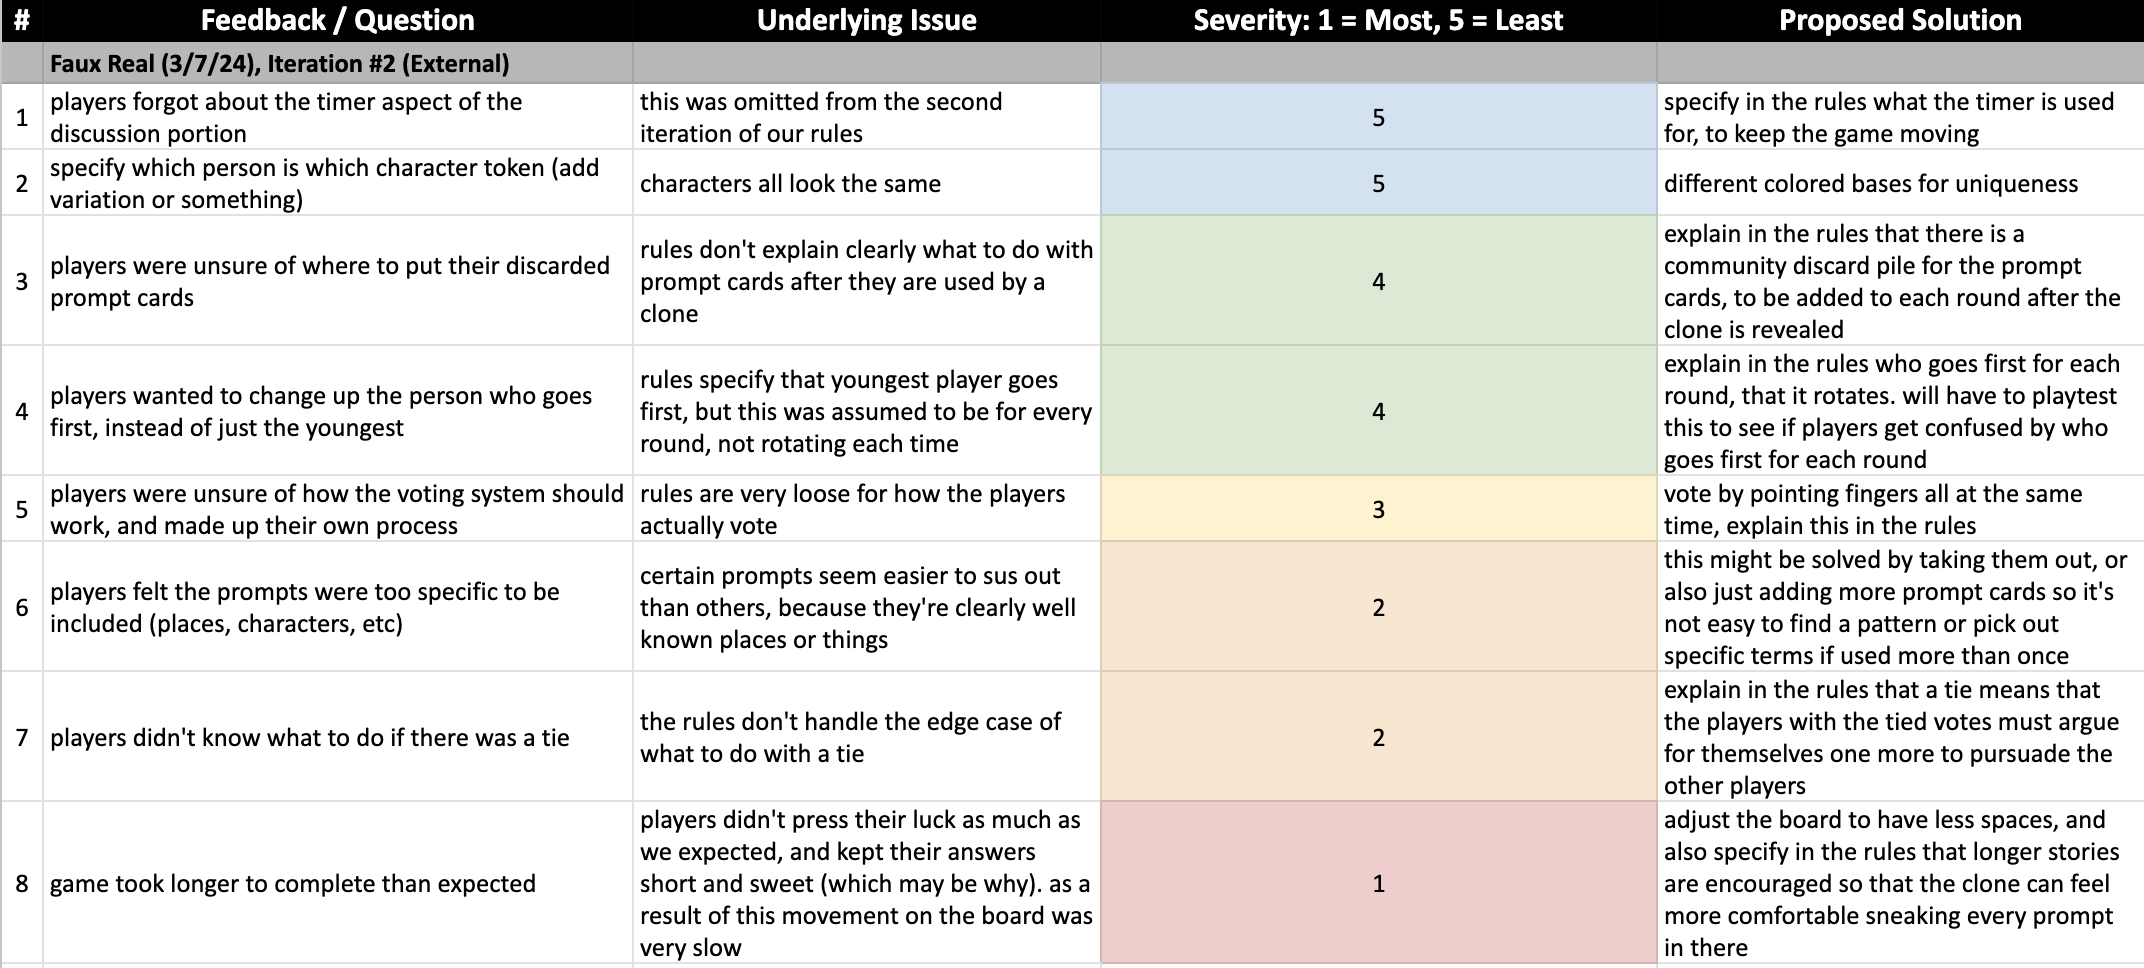This screenshot has width=2144, height=968.
Task: Click 'different colored bases for uniqueness' cell
Action: click(x=1900, y=183)
